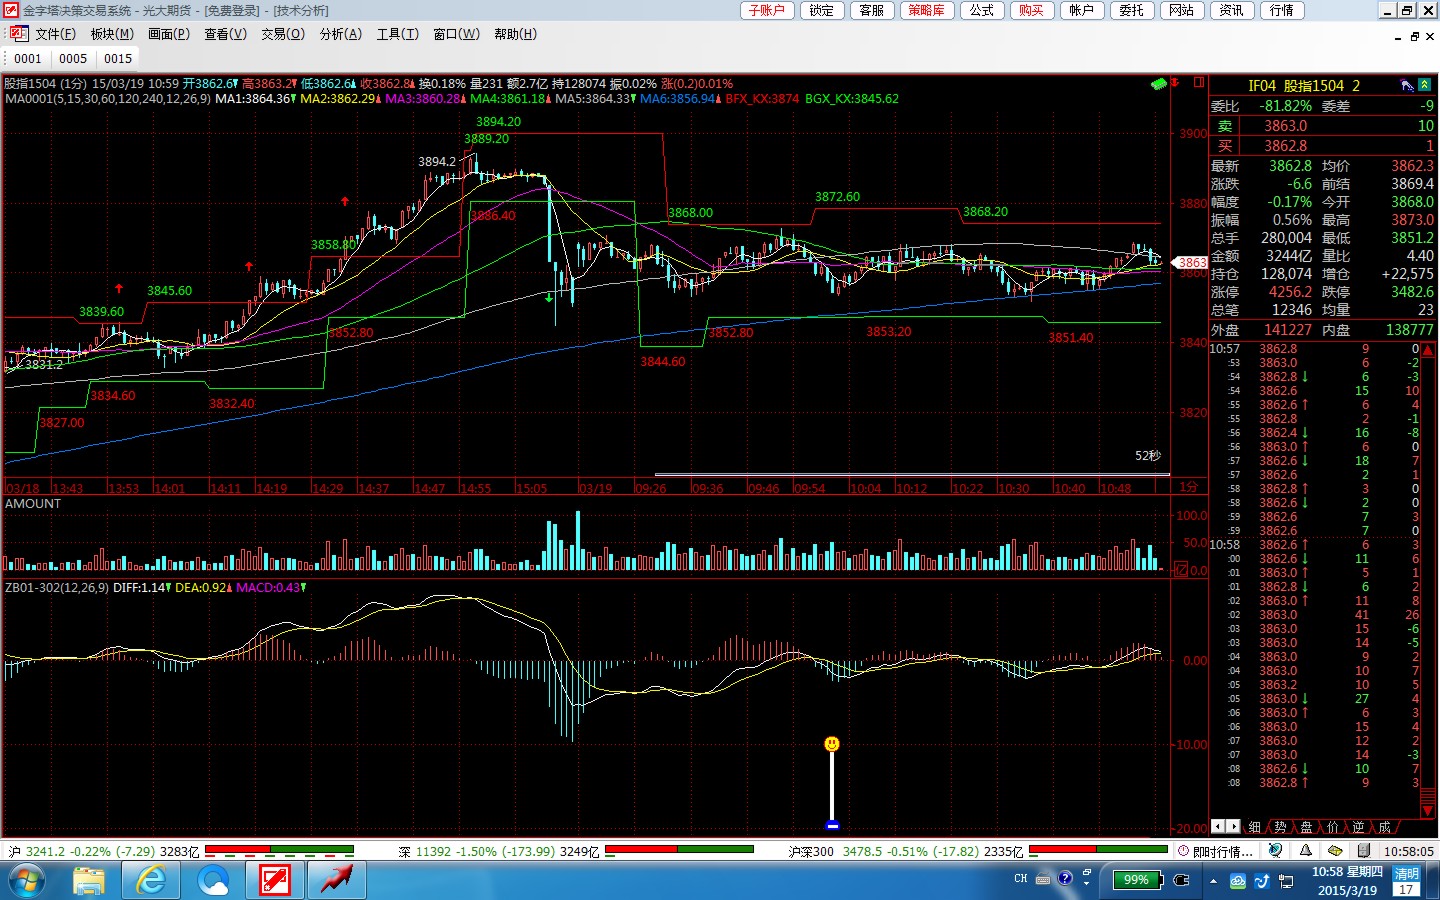The height and width of the screenshot is (900, 1440).
Task: Select the 0005 period tab
Action: point(73,58)
